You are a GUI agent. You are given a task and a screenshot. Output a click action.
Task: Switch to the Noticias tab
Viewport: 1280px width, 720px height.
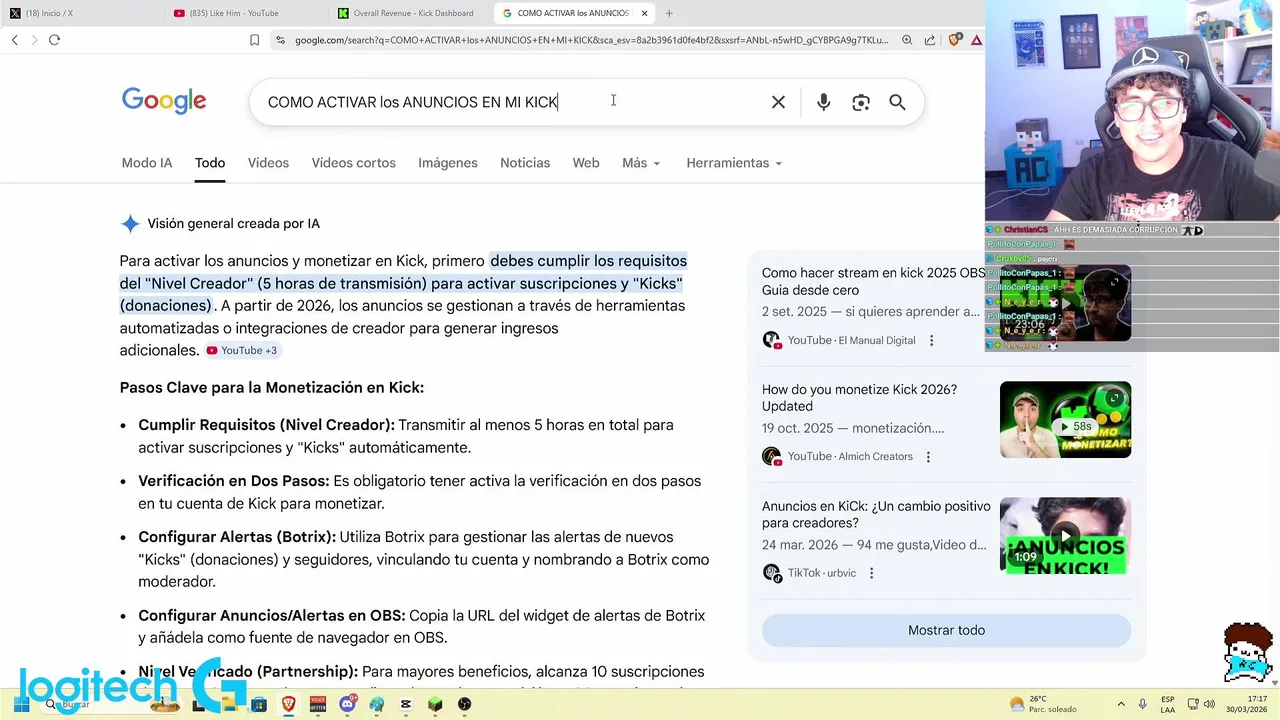pos(525,163)
